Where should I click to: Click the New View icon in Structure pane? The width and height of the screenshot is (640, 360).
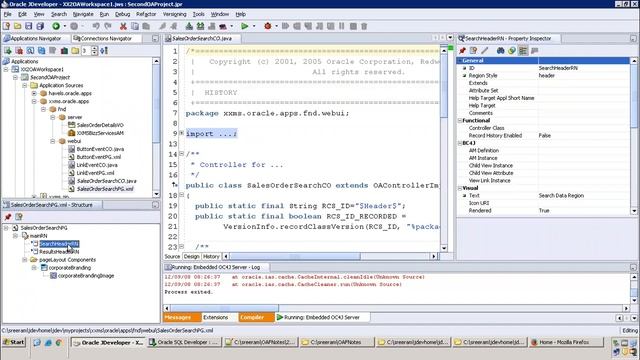tap(19, 217)
